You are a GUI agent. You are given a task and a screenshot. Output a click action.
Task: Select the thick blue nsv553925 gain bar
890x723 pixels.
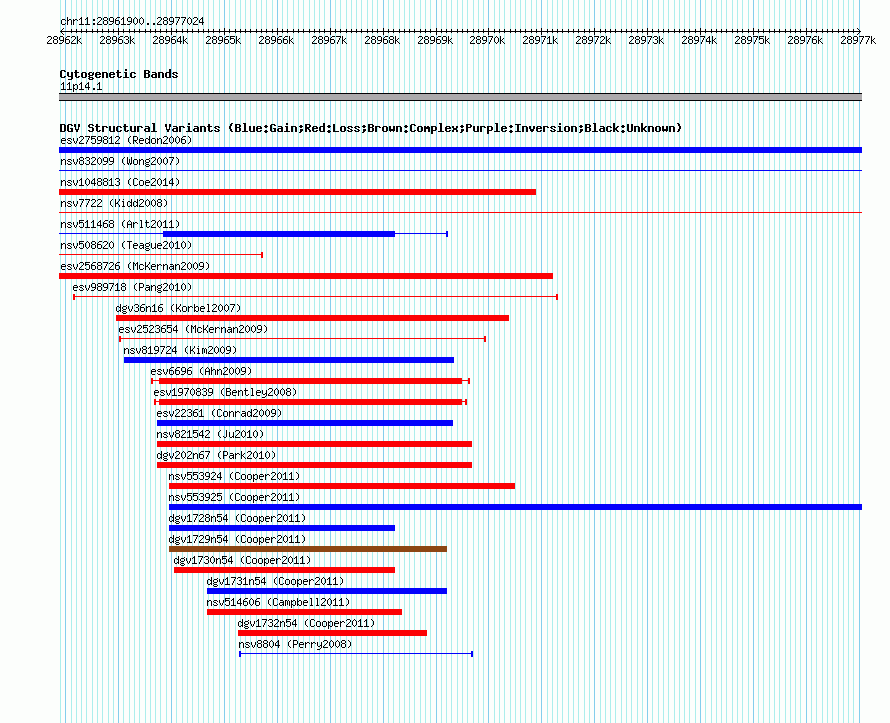pyautogui.click(x=515, y=507)
